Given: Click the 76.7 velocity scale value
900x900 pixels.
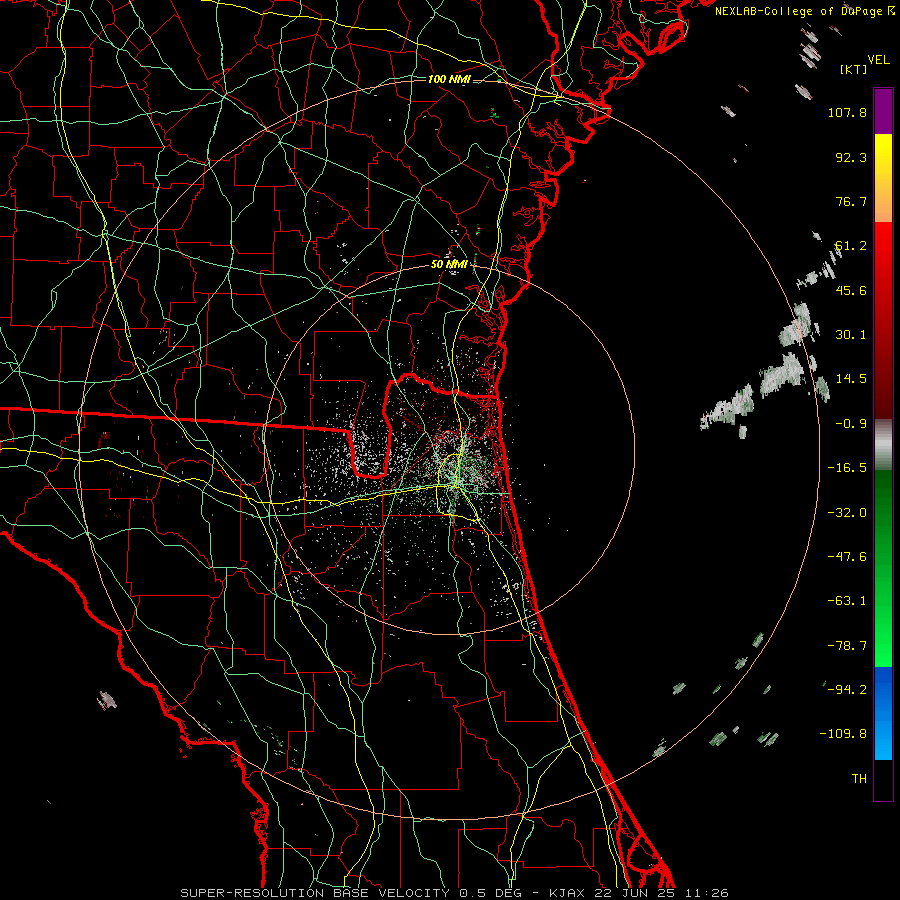Looking at the screenshot, I should [x=851, y=201].
